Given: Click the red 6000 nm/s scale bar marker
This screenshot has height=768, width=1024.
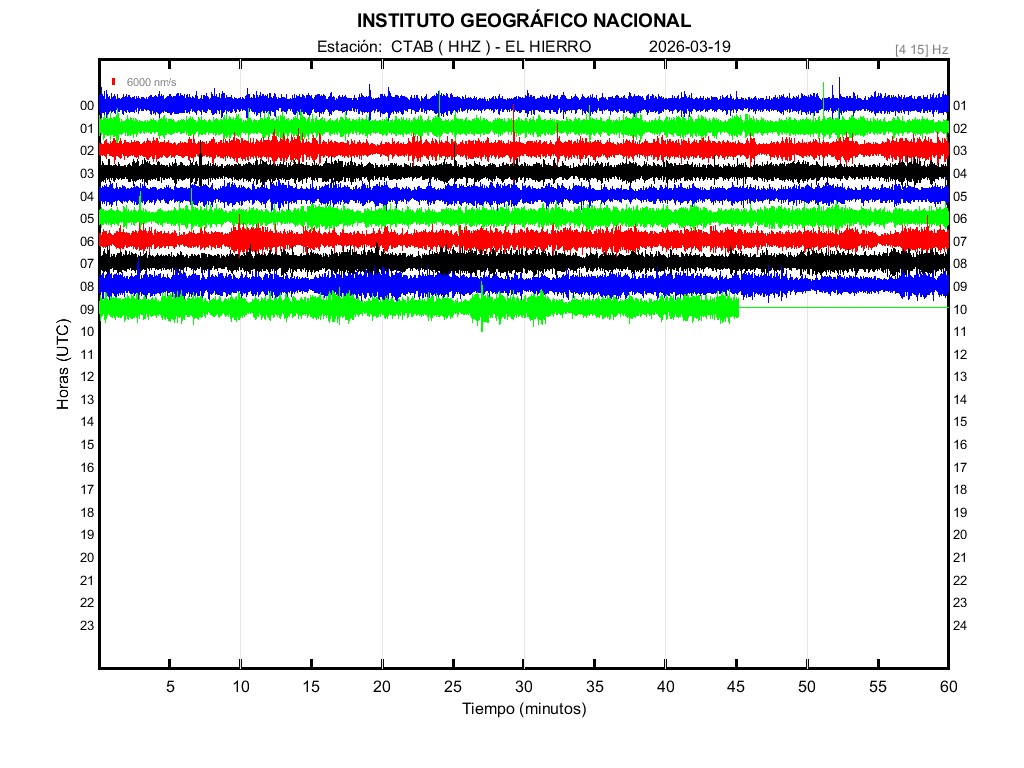Looking at the screenshot, I should click(115, 82).
